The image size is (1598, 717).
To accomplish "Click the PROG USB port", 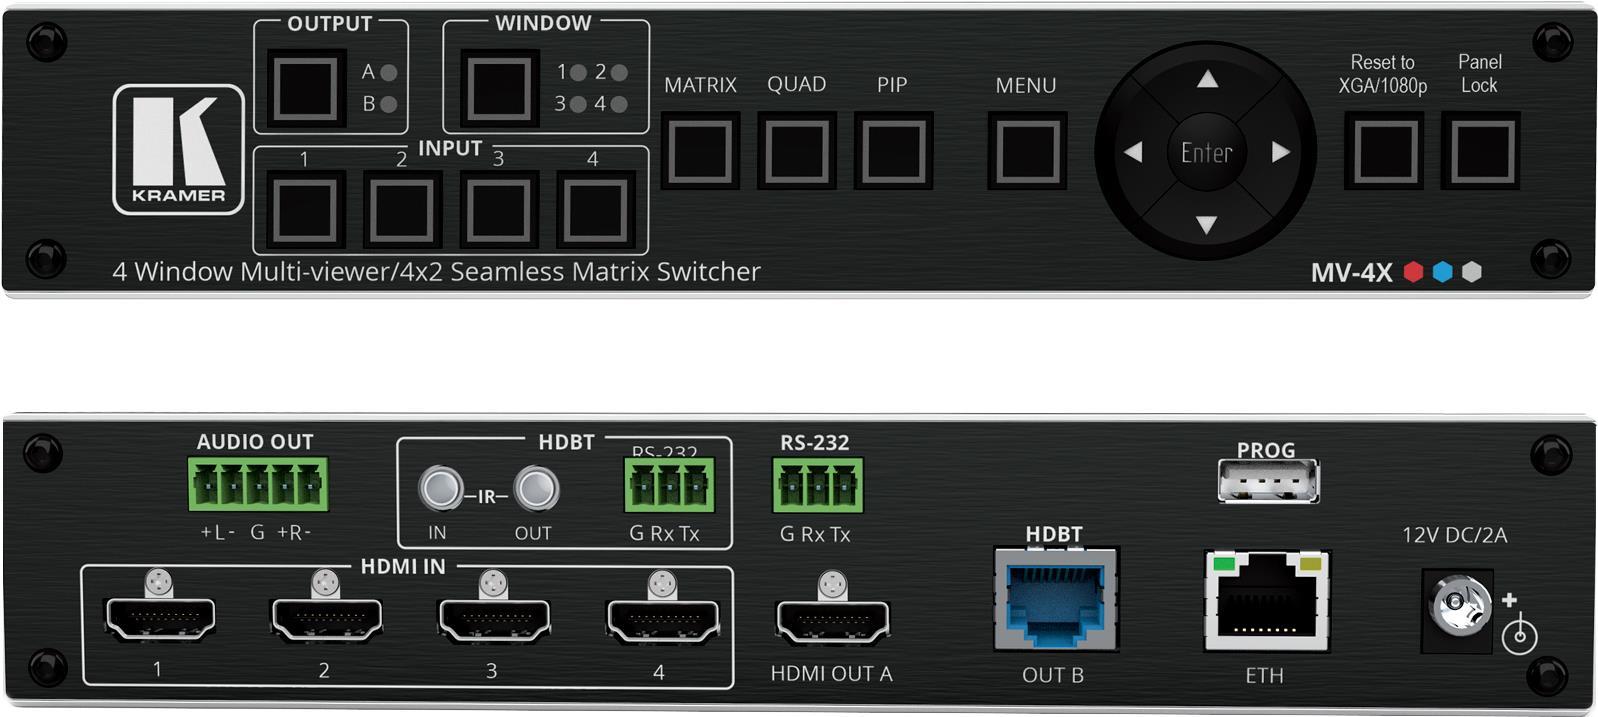I will [1267, 482].
